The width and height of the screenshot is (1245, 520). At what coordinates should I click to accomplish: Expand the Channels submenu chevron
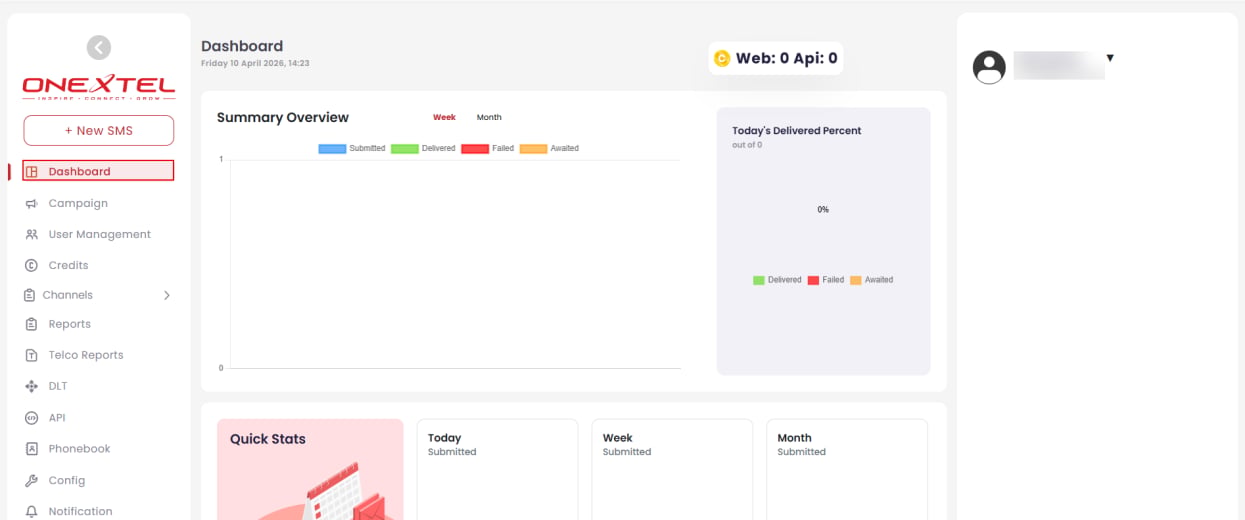(x=167, y=295)
